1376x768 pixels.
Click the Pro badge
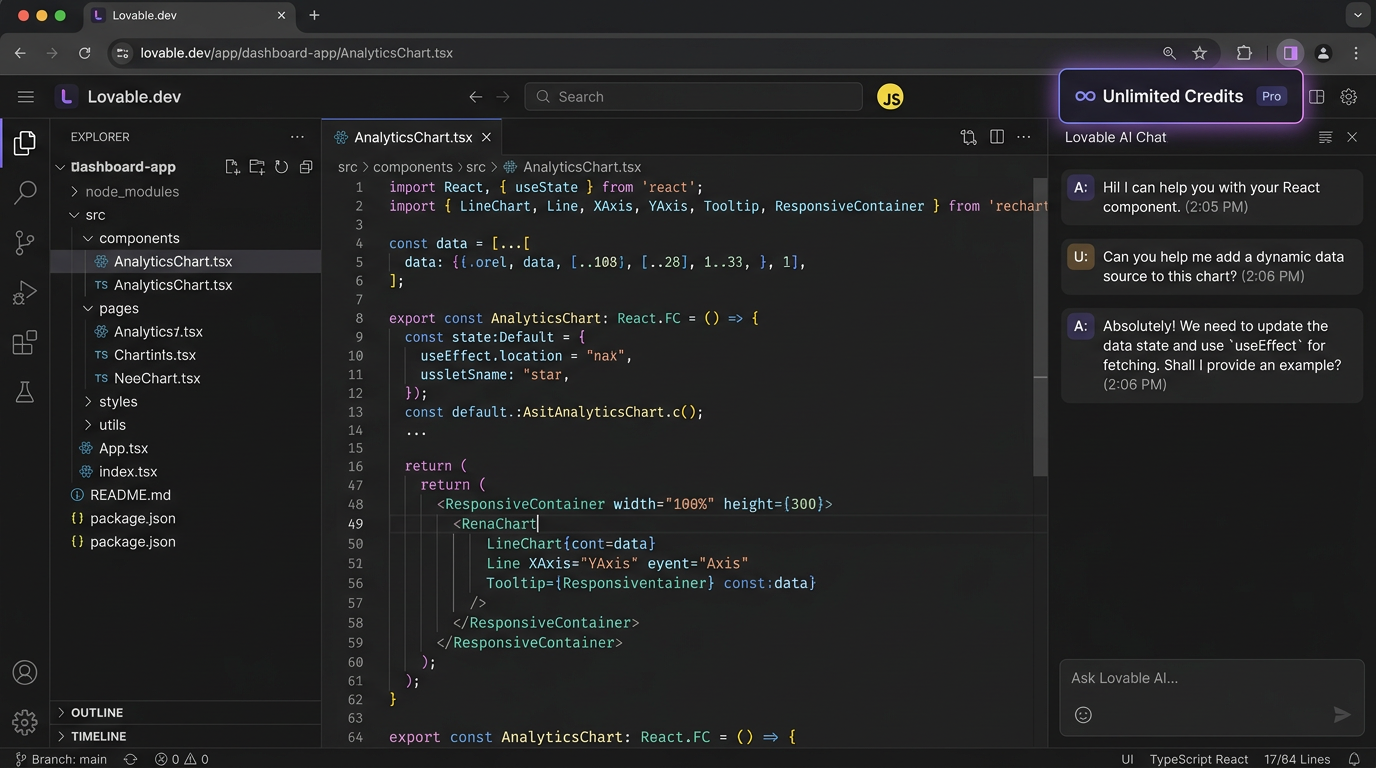coord(1271,96)
